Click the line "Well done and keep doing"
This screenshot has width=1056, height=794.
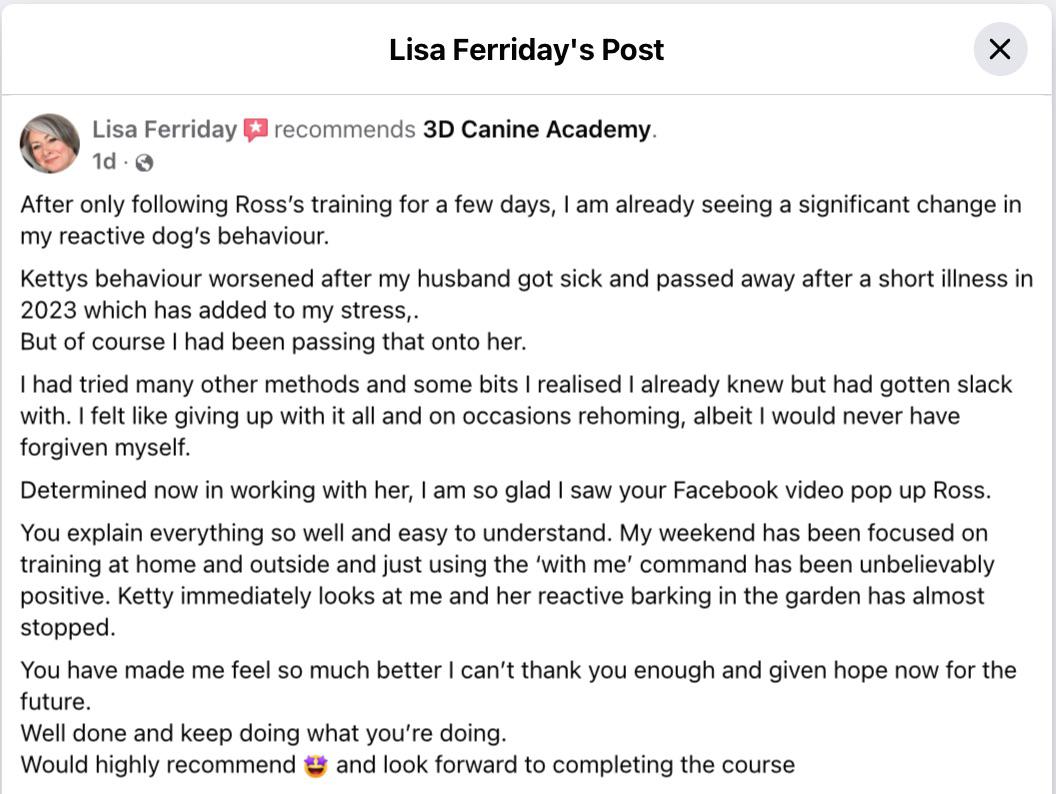(x=263, y=733)
